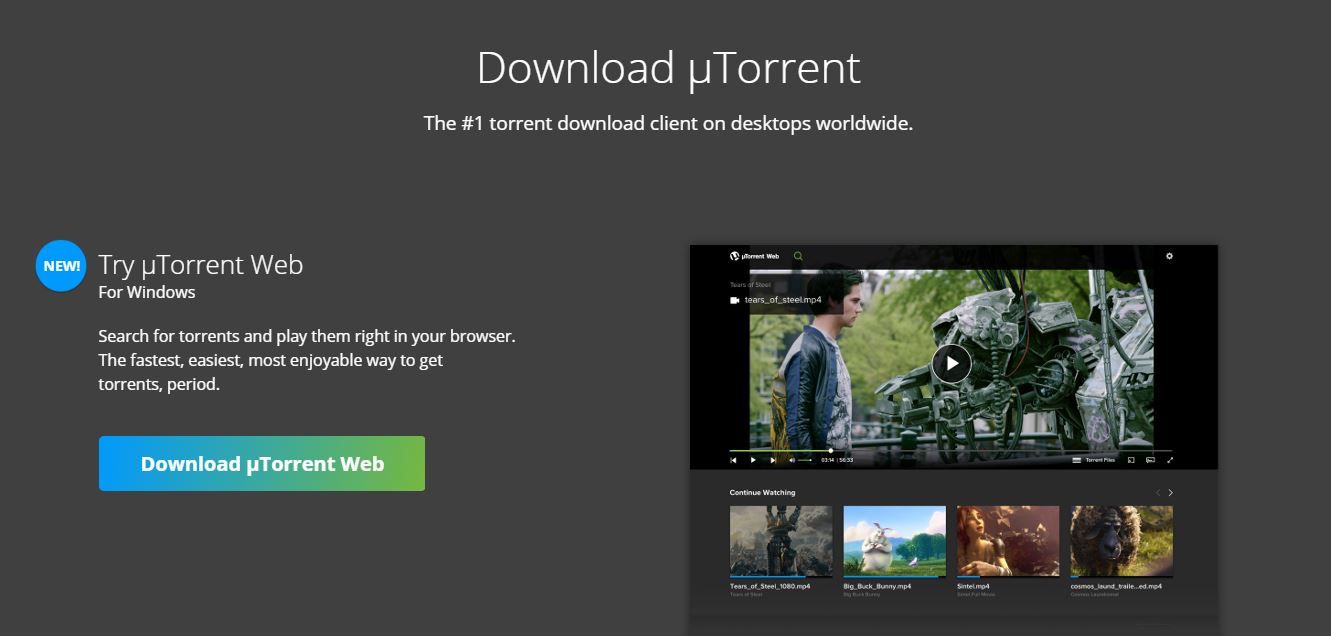1331x636 pixels.
Task: Click the left arrow in Continue Watching
Action: tap(1158, 492)
